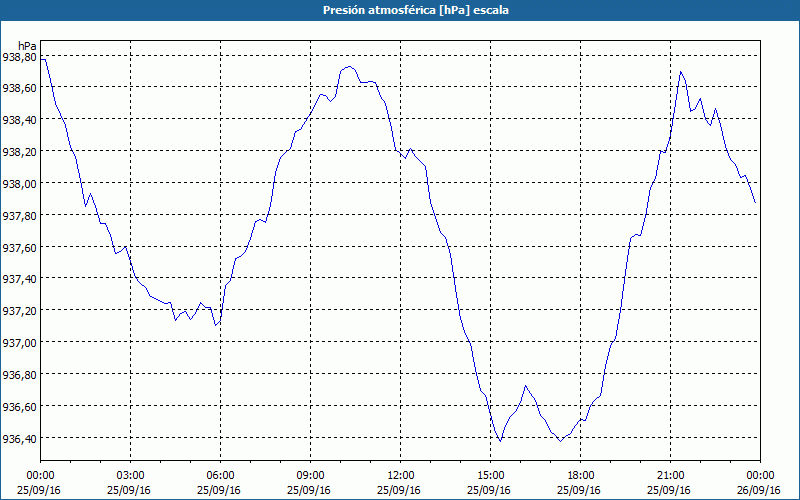
Task: Click the 'hPa' unit label above the y-axis
Action: click(27, 46)
